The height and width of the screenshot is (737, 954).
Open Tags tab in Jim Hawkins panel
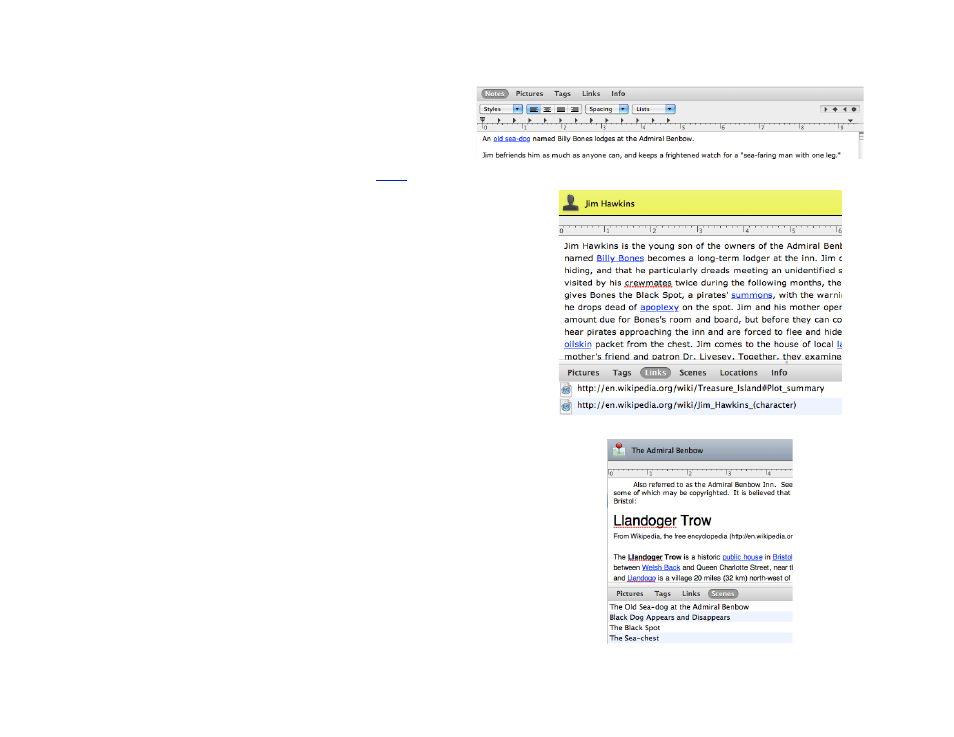622,373
